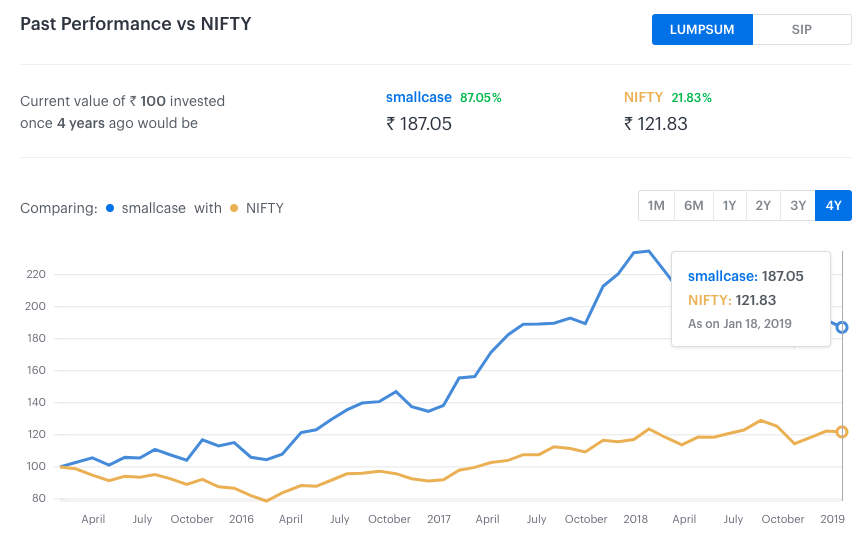Image resolution: width=868 pixels, height=547 pixels.
Task: Click the 220 y-axis label
Action: coord(36,274)
